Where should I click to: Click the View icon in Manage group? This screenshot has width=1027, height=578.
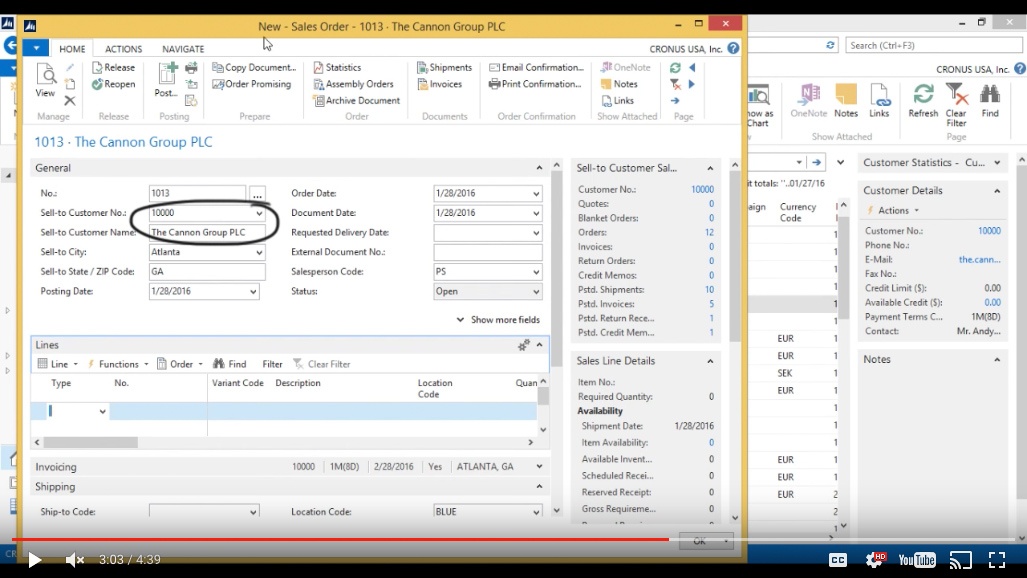coord(45,81)
